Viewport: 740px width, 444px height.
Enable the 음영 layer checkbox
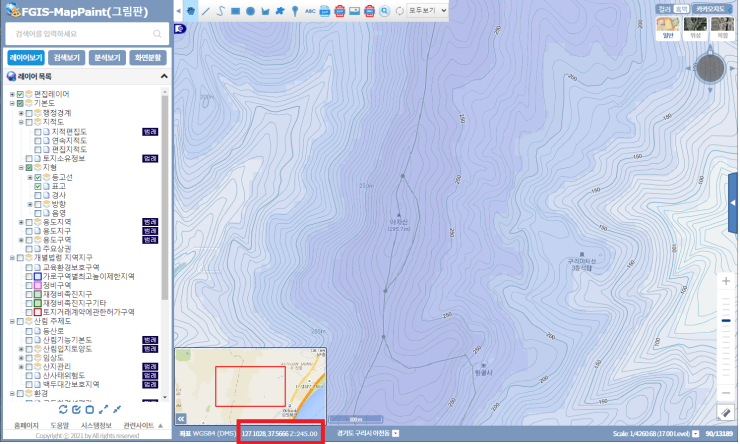[38, 213]
